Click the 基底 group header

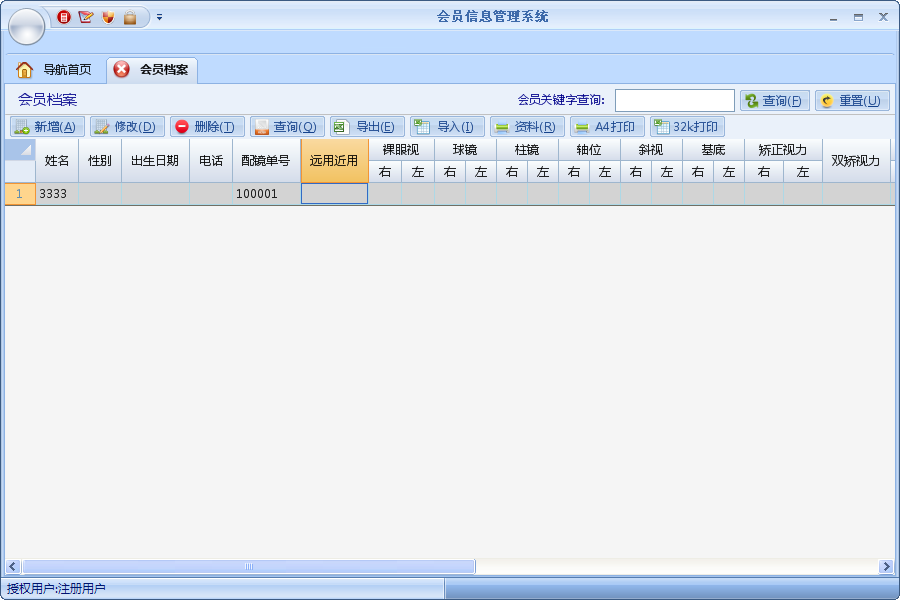[x=713, y=150]
